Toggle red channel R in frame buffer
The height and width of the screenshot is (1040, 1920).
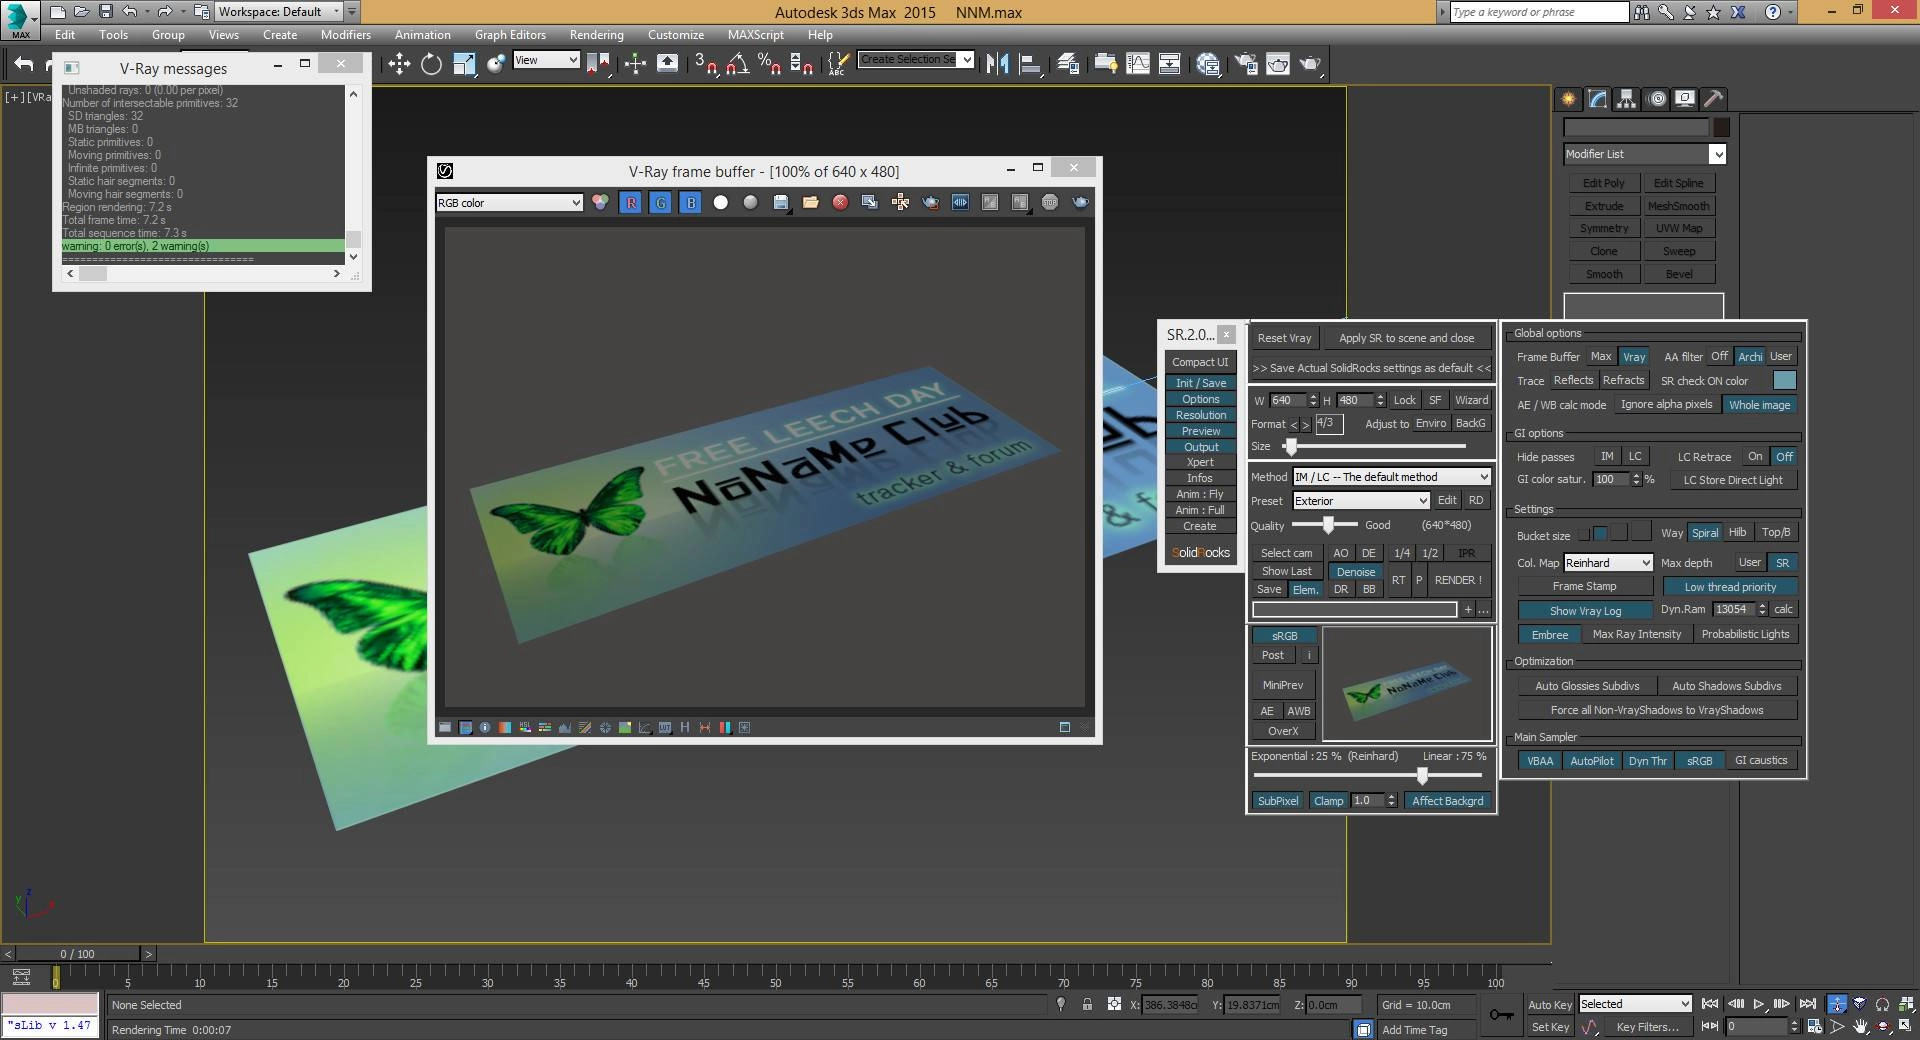coord(631,202)
